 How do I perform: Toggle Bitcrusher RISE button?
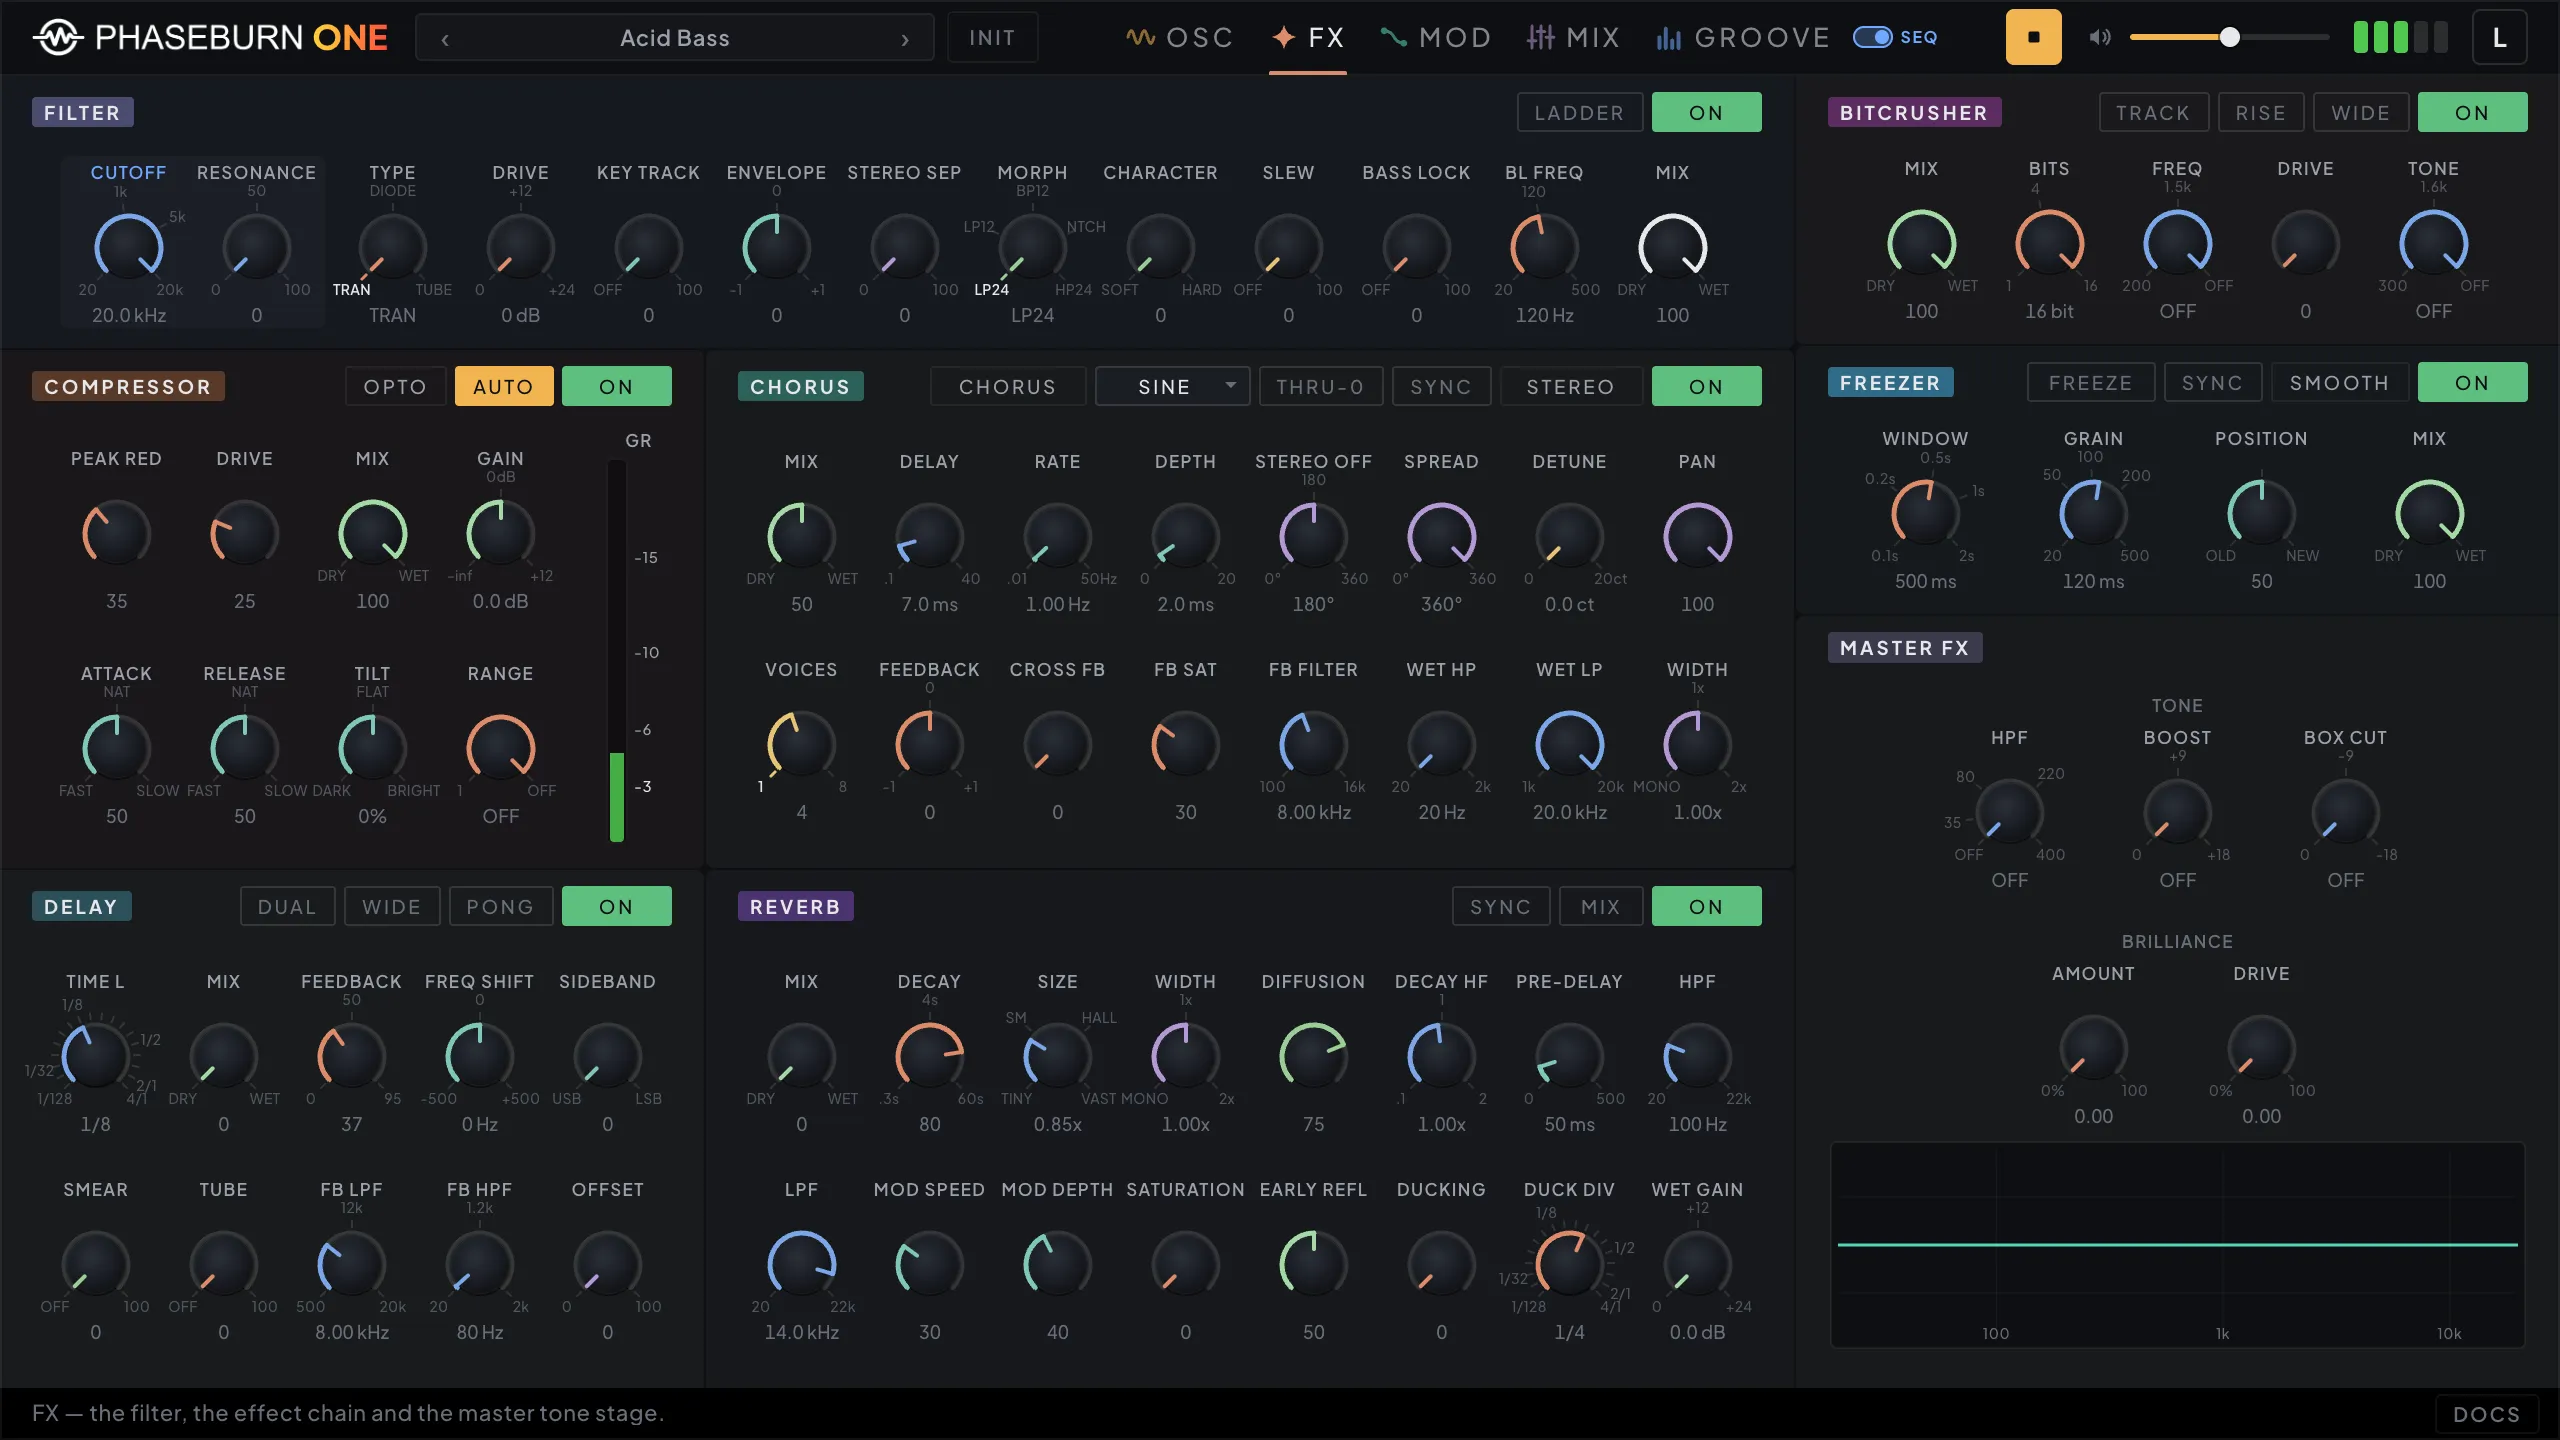[x=2261, y=113]
